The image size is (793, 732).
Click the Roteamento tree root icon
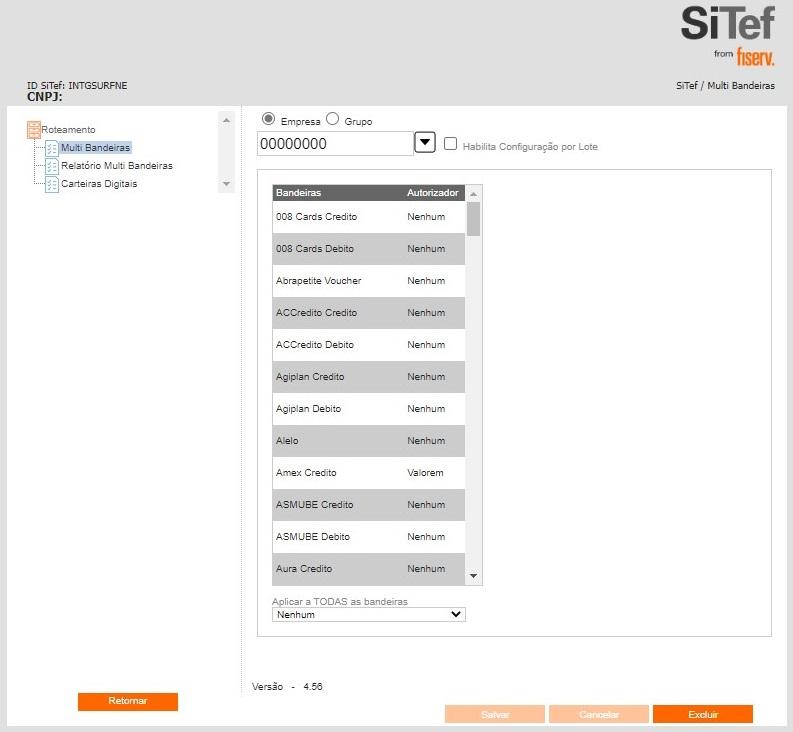pos(34,130)
